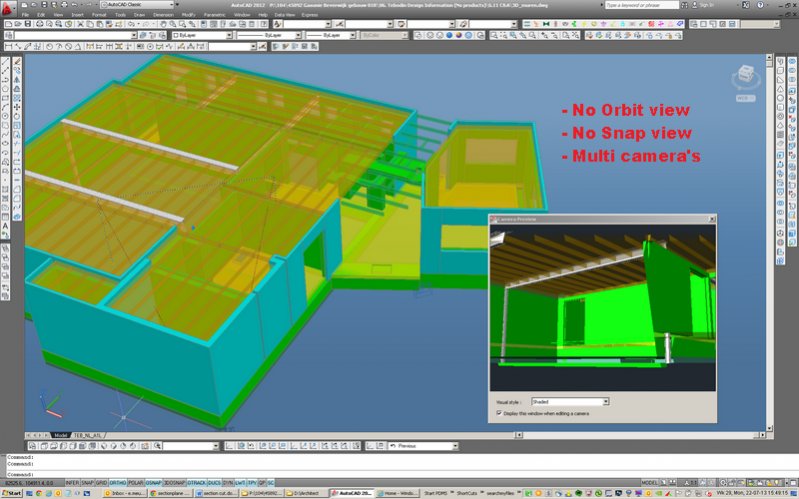Open the Express menu
Viewport: 799px width, 499px height.
pyautogui.click(x=309, y=15)
